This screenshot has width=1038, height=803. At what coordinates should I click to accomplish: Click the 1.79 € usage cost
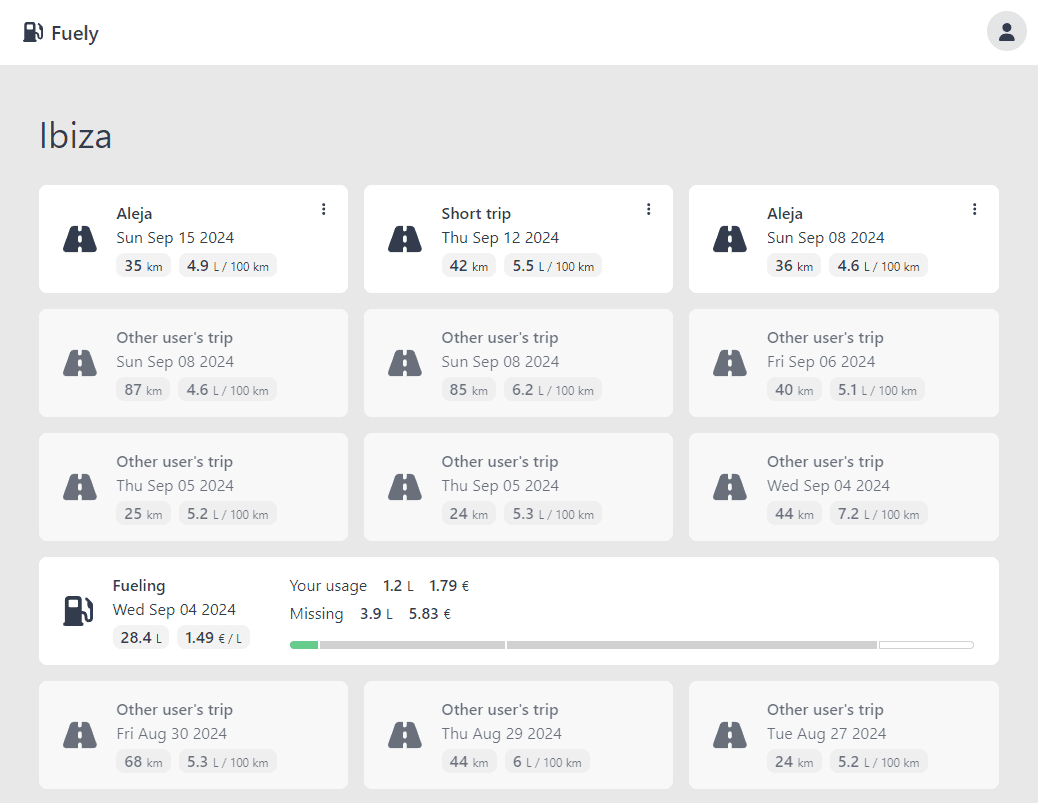[x=449, y=586]
